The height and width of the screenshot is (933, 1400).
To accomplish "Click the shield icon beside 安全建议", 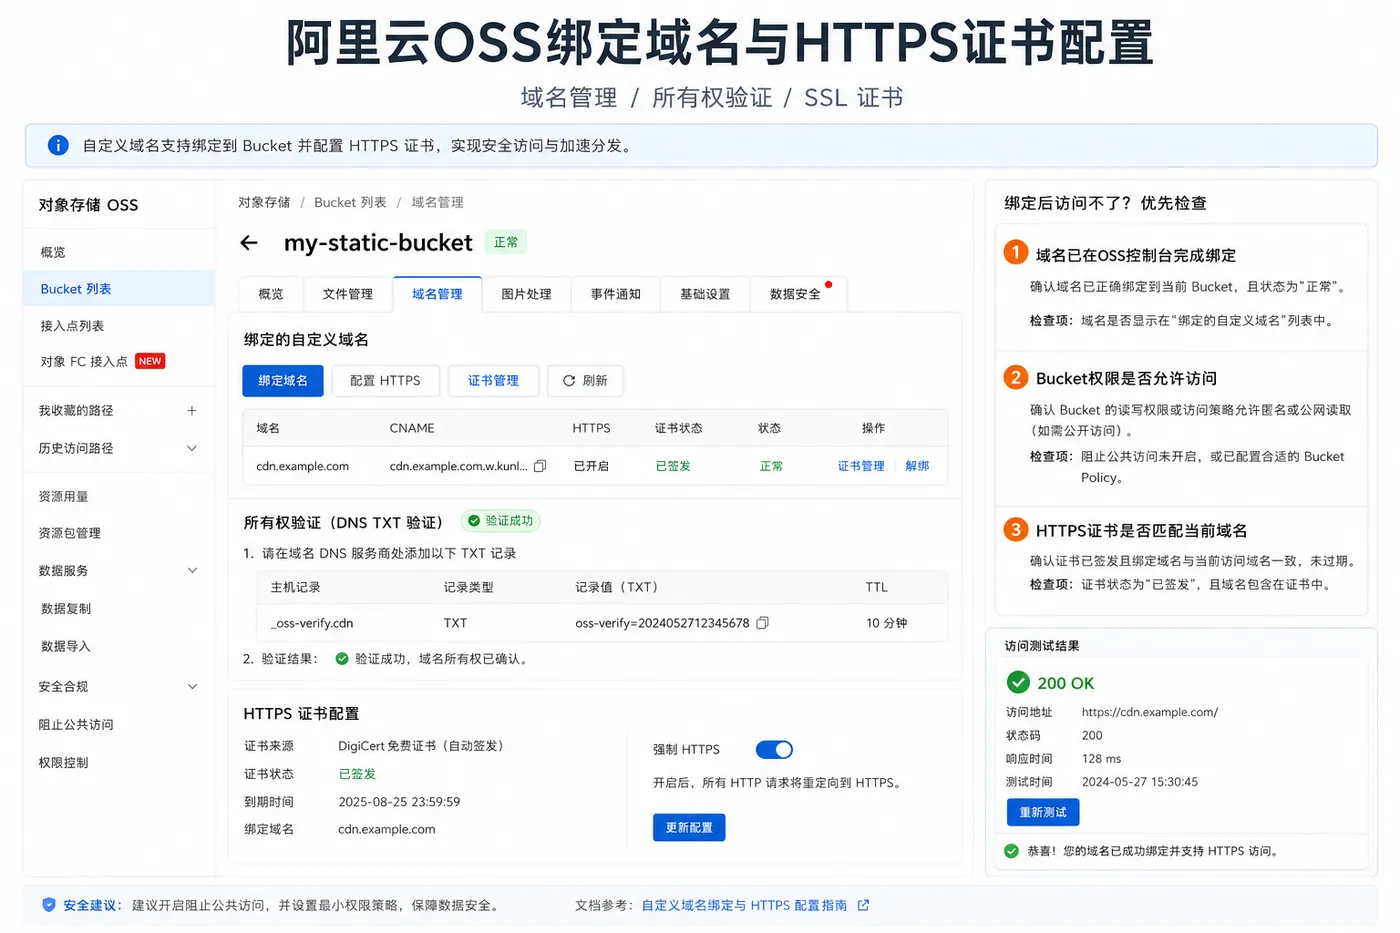I will (x=49, y=905).
